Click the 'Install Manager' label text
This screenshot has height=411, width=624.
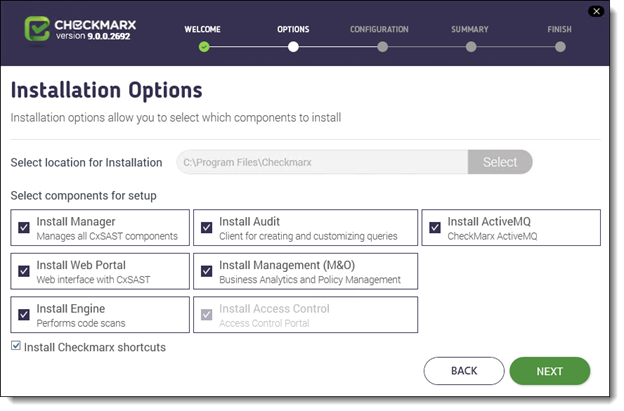coord(76,222)
